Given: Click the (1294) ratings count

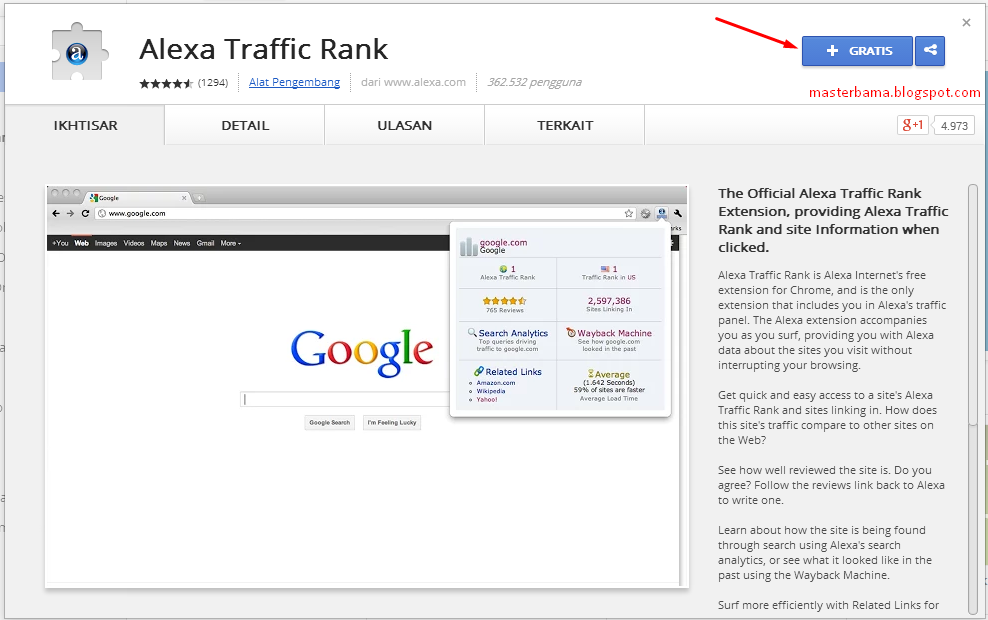Looking at the screenshot, I should tap(213, 83).
